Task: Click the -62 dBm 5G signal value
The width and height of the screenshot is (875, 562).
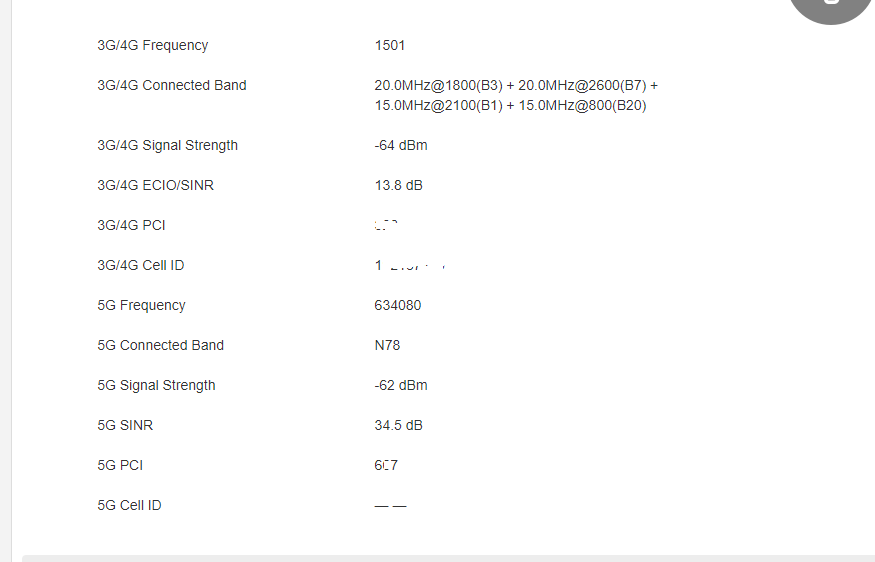Action: [400, 385]
